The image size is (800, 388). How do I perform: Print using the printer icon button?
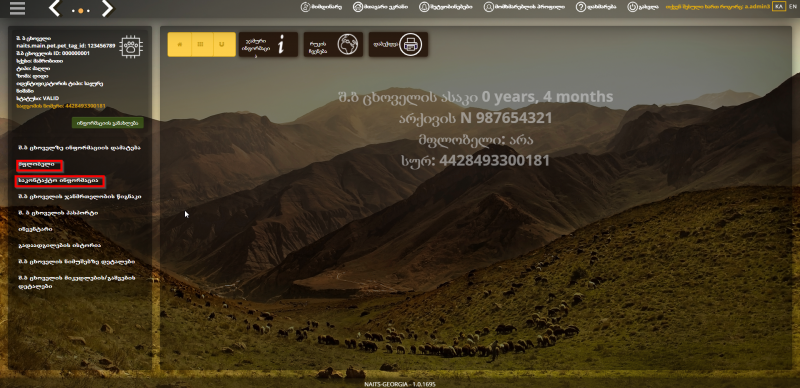(398, 44)
